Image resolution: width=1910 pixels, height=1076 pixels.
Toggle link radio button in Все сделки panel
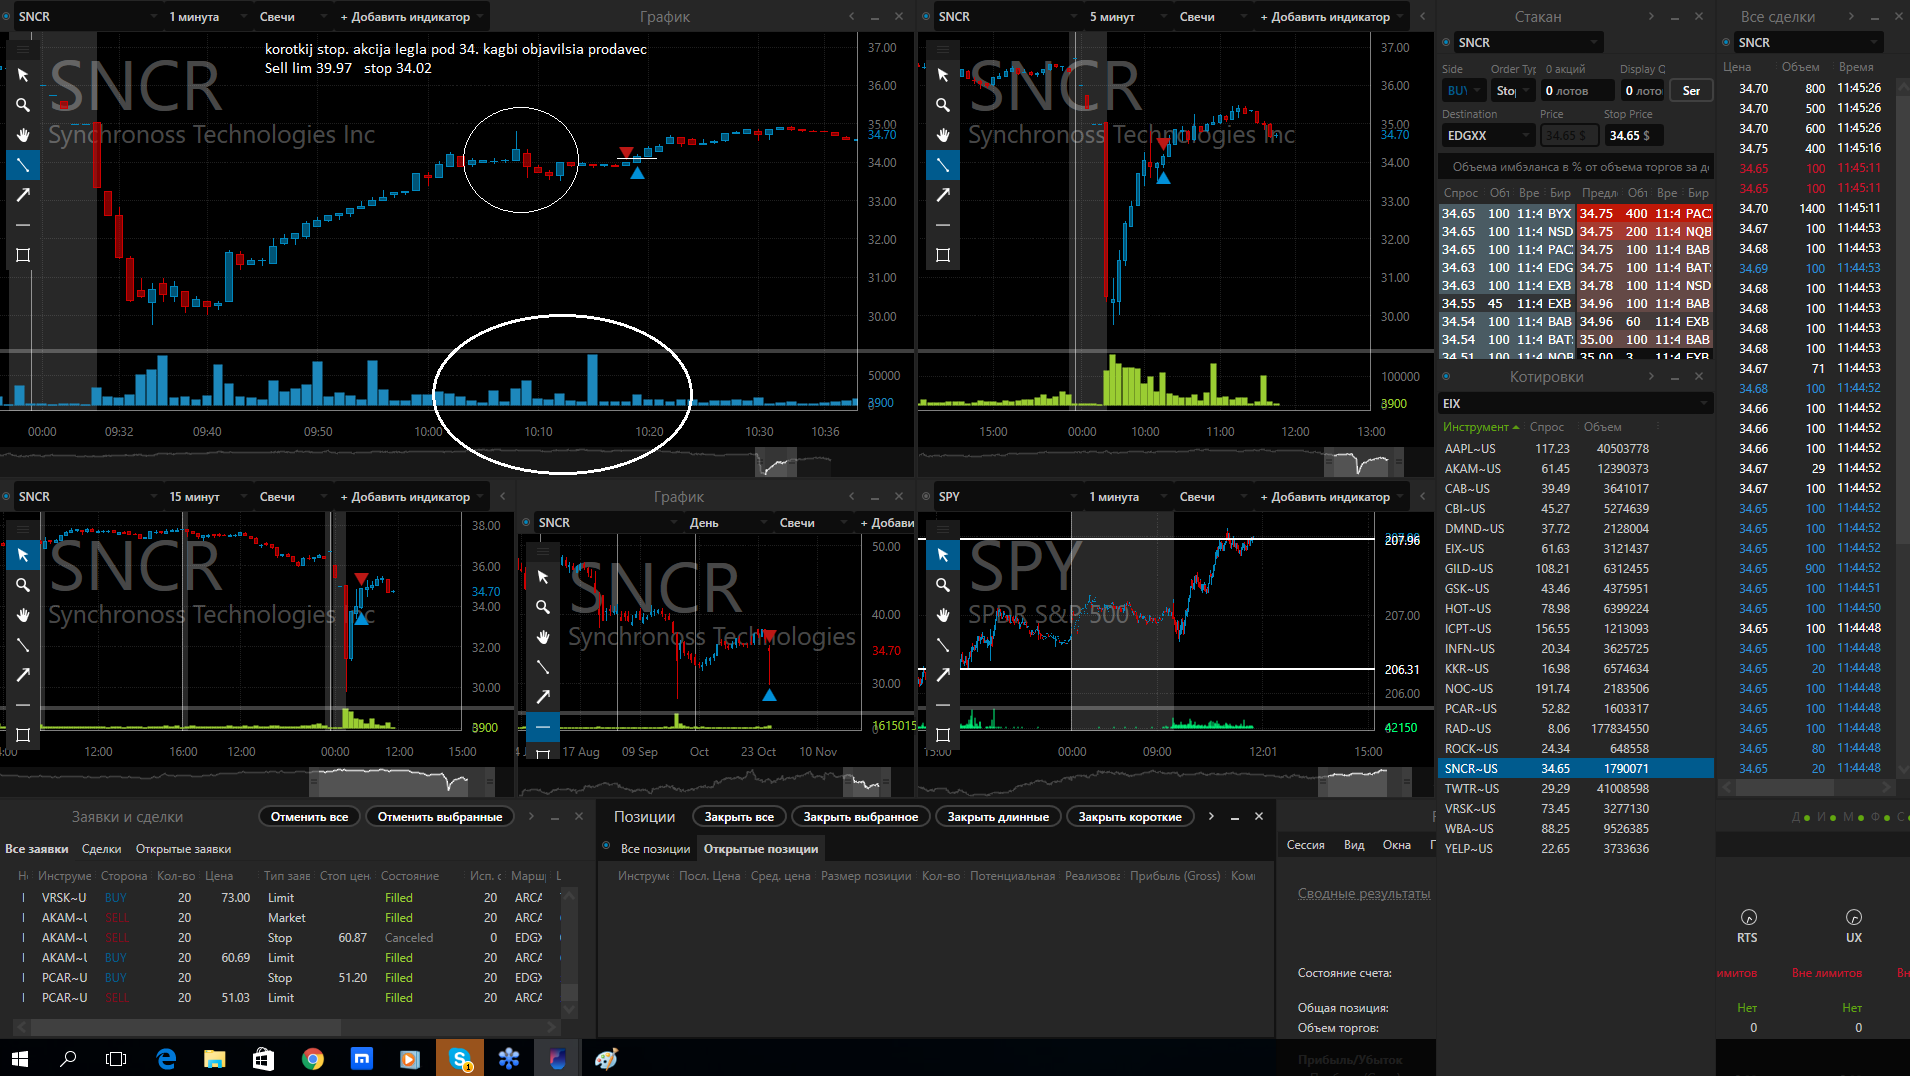pos(1726,42)
